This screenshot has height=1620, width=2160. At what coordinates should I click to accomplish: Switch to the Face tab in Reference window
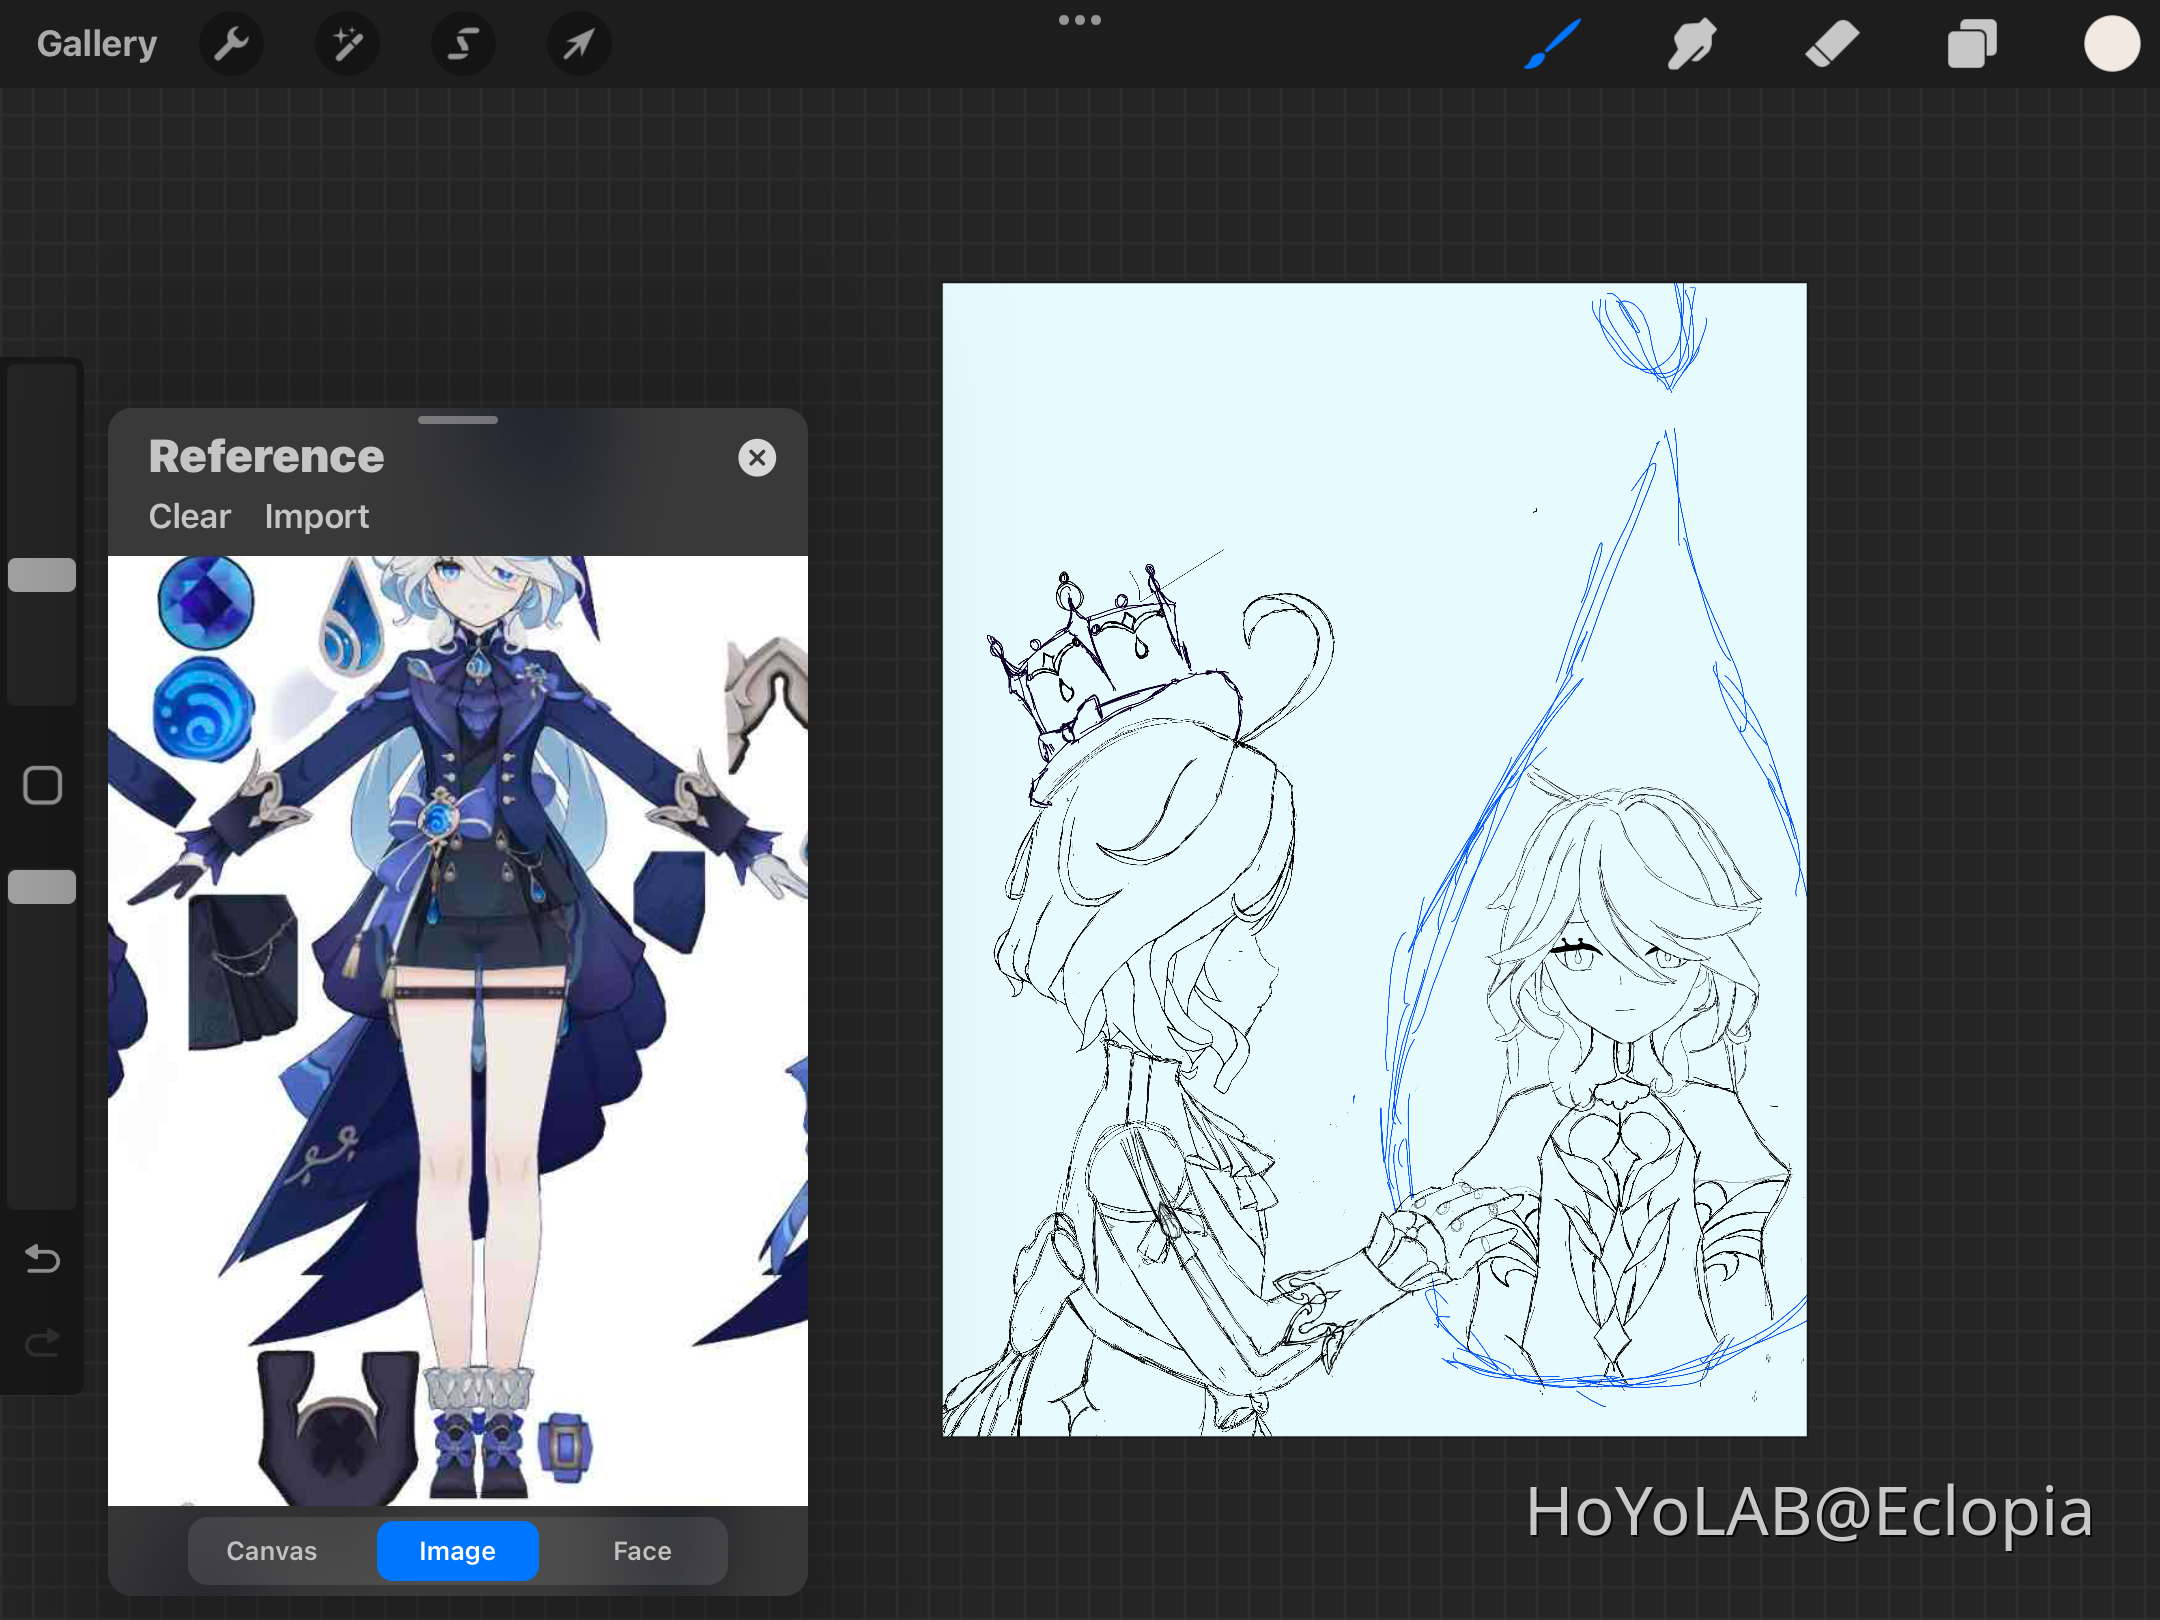(x=642, y=1550)
